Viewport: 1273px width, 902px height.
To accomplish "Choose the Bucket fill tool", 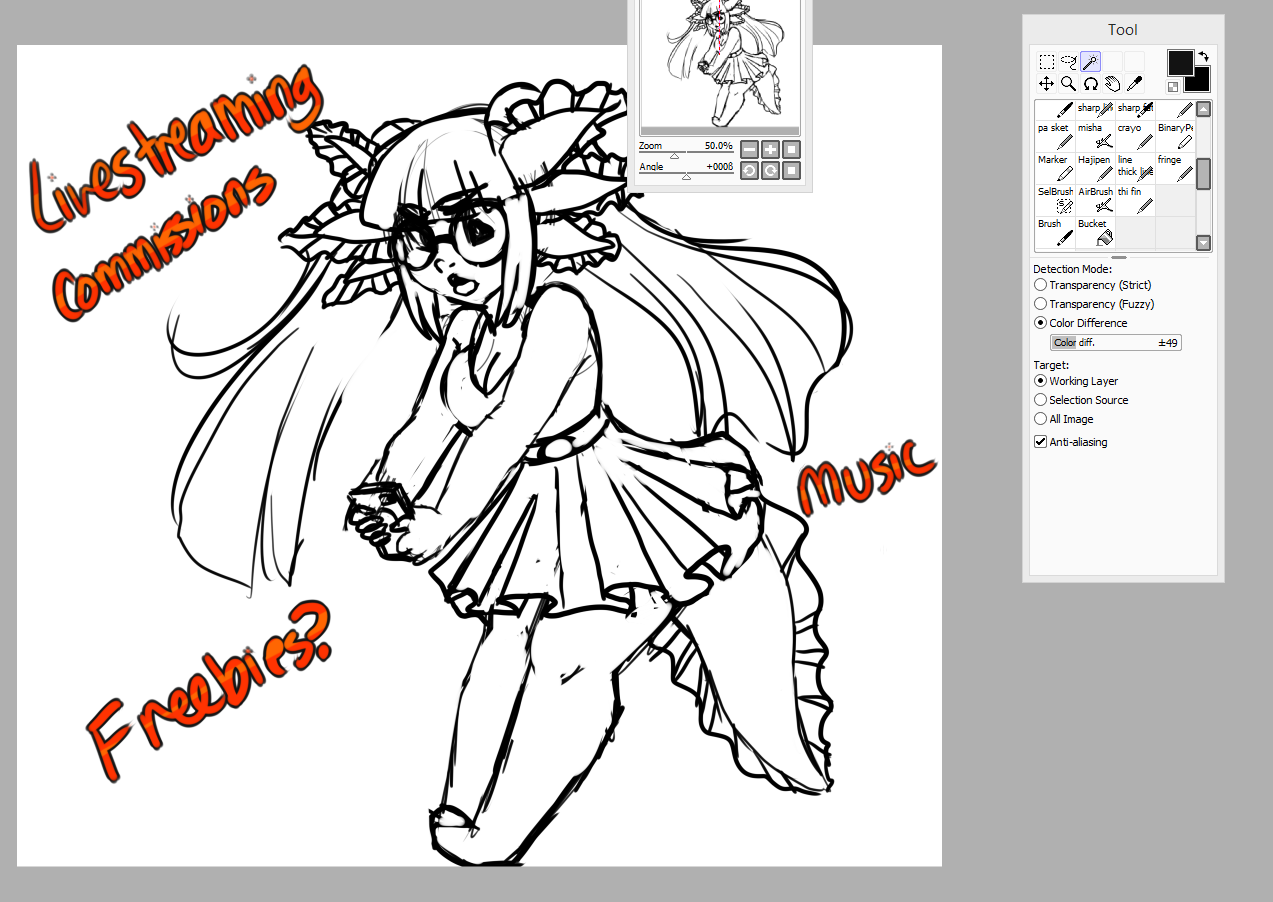I will pyautogui.click(x=1095, y=232).
